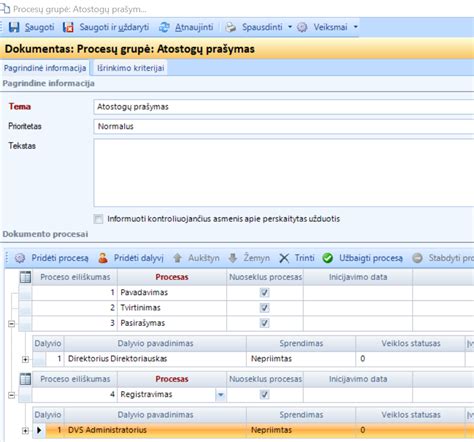Click the Saugoti floppy disk icon
Image resolution: width=474 pixels, height=442 pixels.
[14, 27]
